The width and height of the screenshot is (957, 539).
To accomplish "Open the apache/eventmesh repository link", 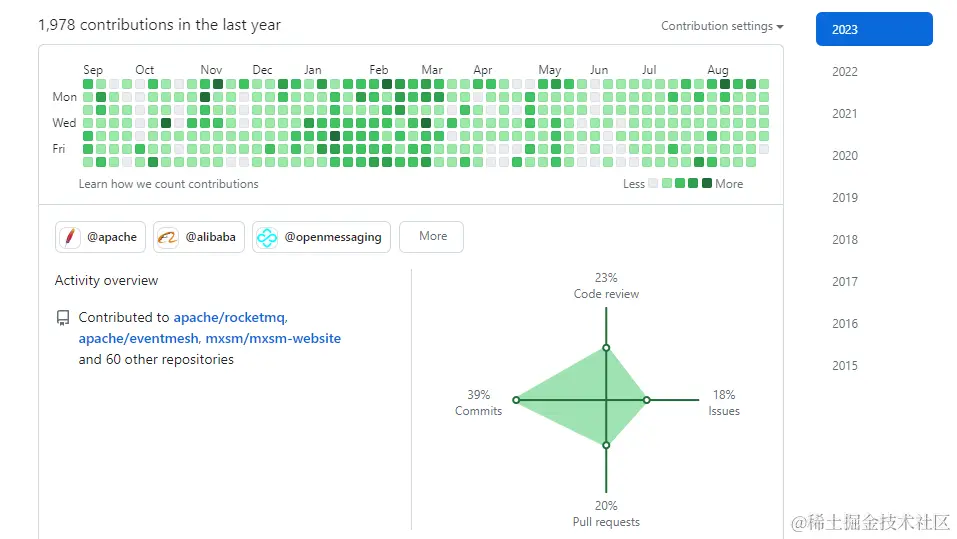I will pos(138,339).
